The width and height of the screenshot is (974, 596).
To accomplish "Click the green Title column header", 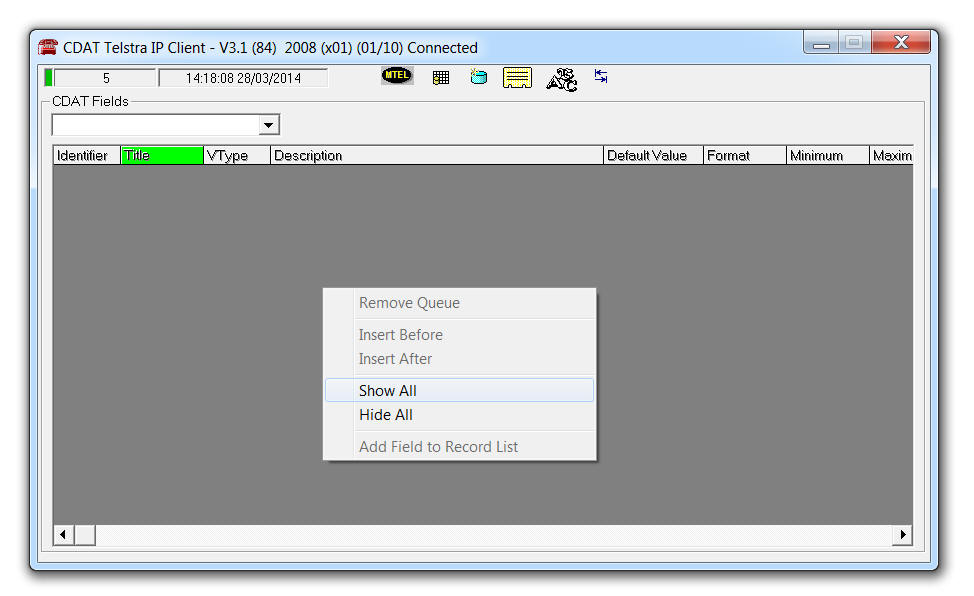I will coord(161,156).
